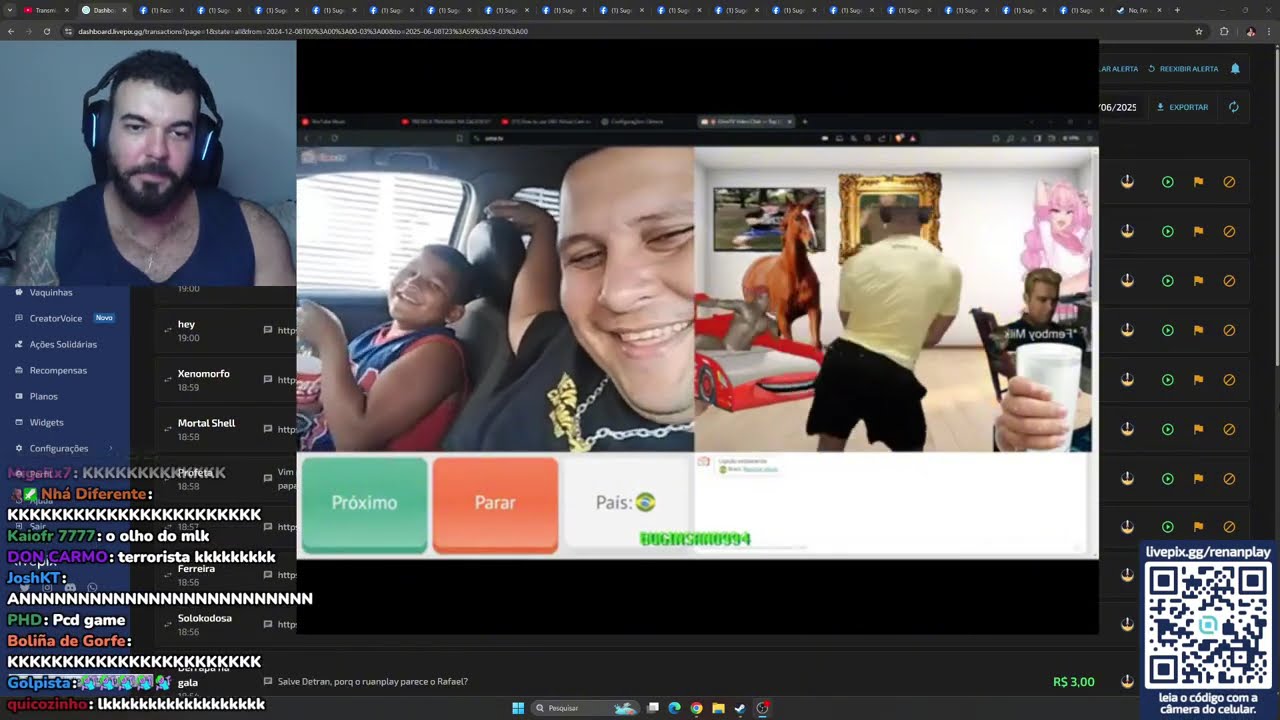Screen dimensions: 1280x720
Task: Block the Mortal Shell sender
Action: click(x=1229, y=429)
